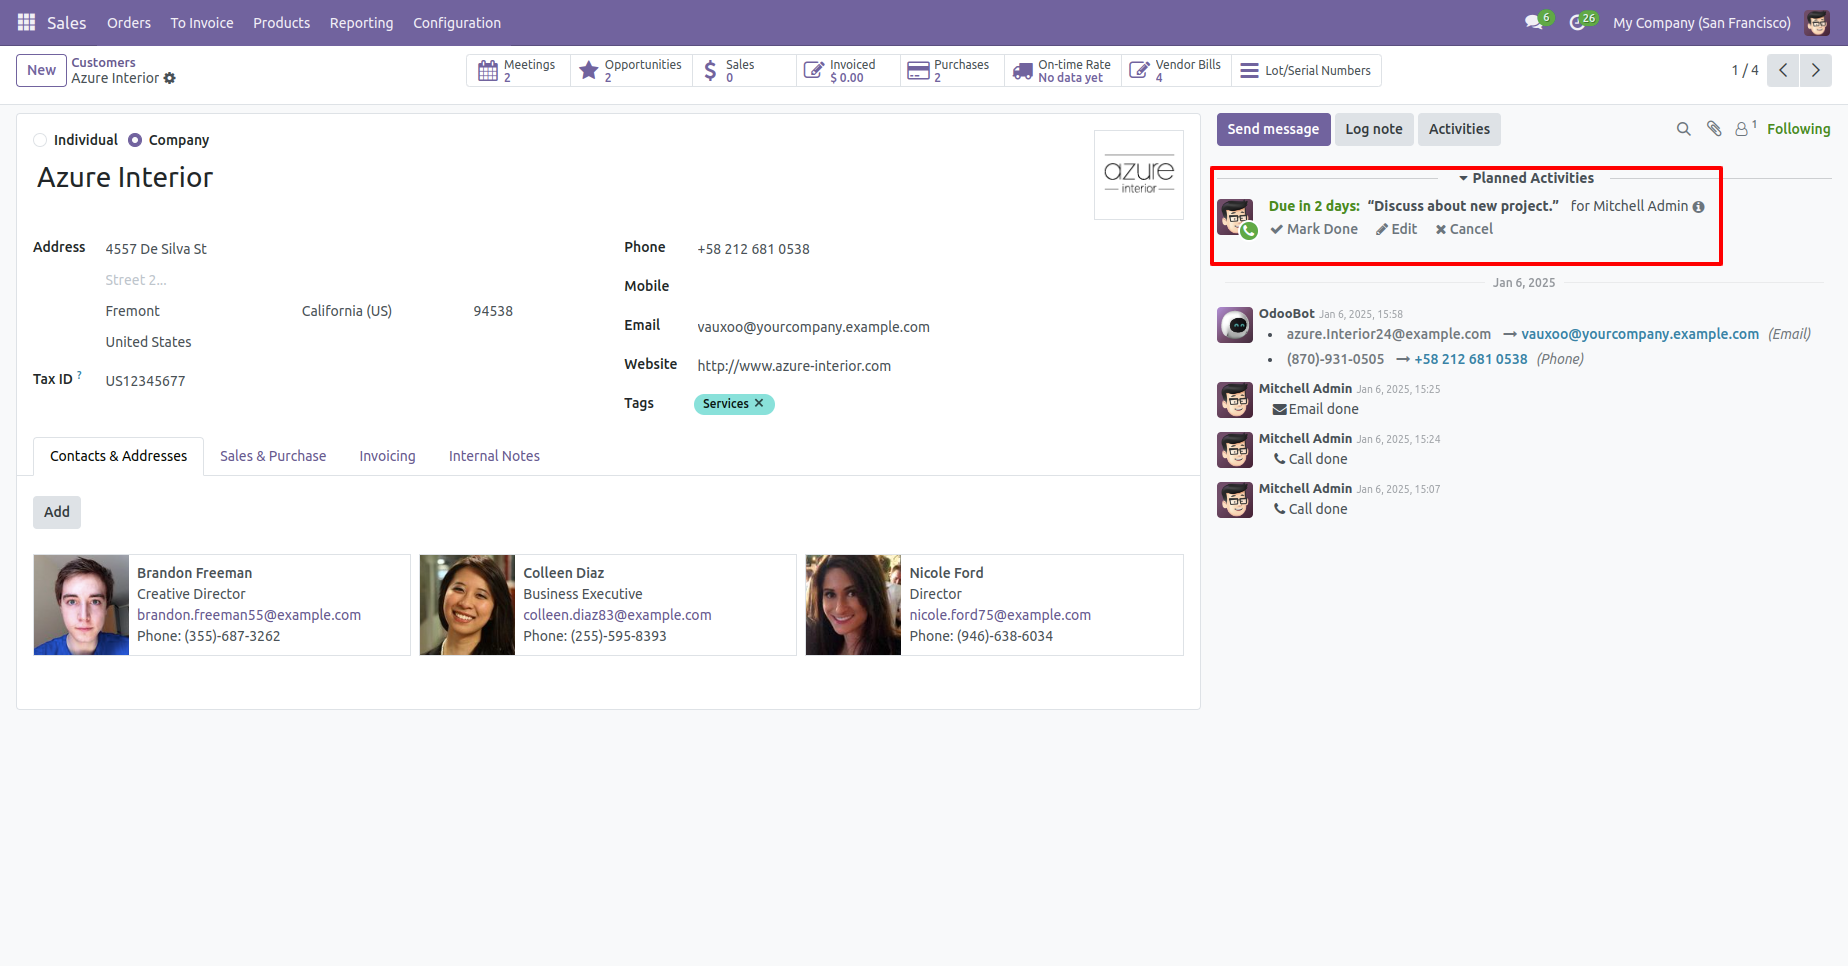Click the user avatar in top bar
The width and height of the screenshot is (1848, 966).
point(1817,22)
